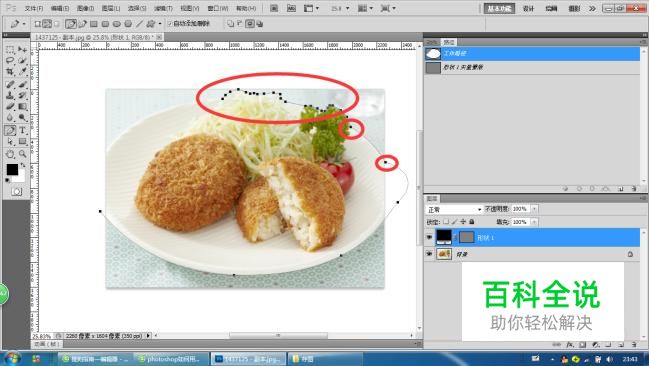Select the Clone Stamp tool
Viewport: 649px width, 366px height.
[10, 95]
